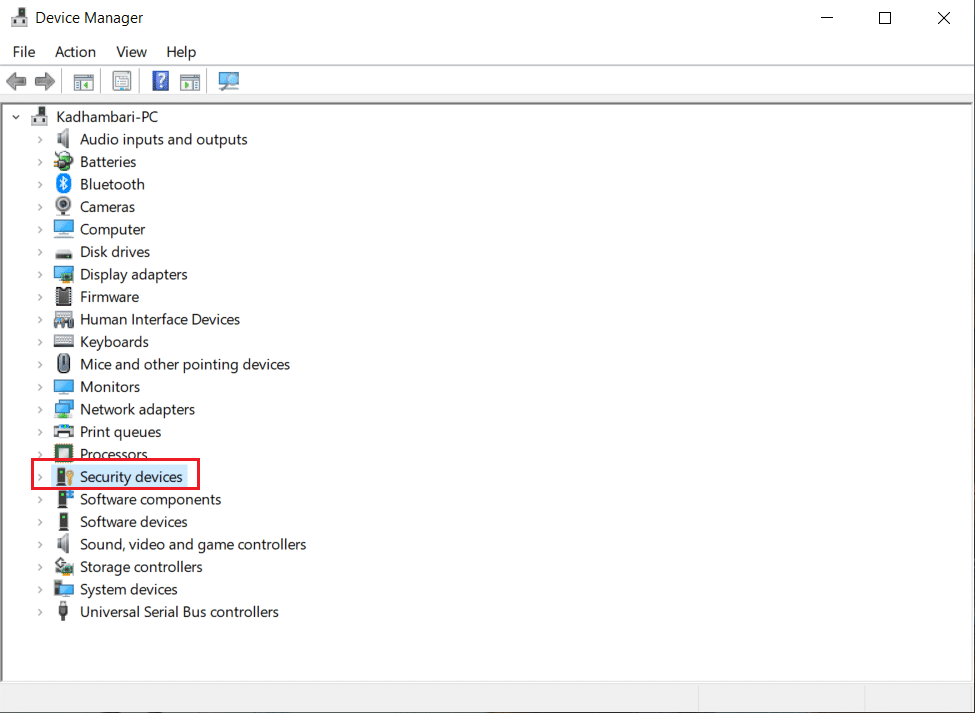Open the File menu
Screen dimensions: 975x713
24,52
